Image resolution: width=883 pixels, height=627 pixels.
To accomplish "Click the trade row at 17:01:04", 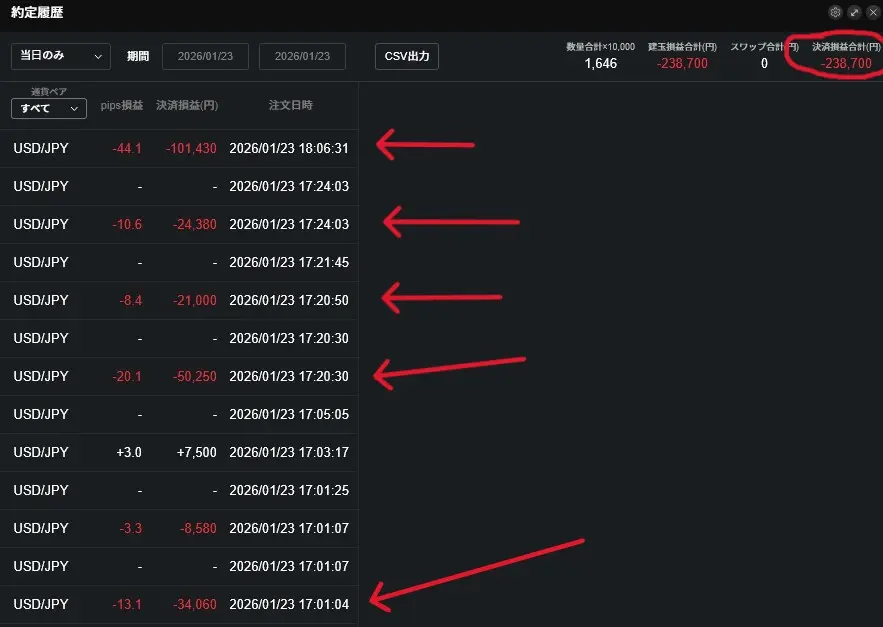I will [x=180, y=604].
